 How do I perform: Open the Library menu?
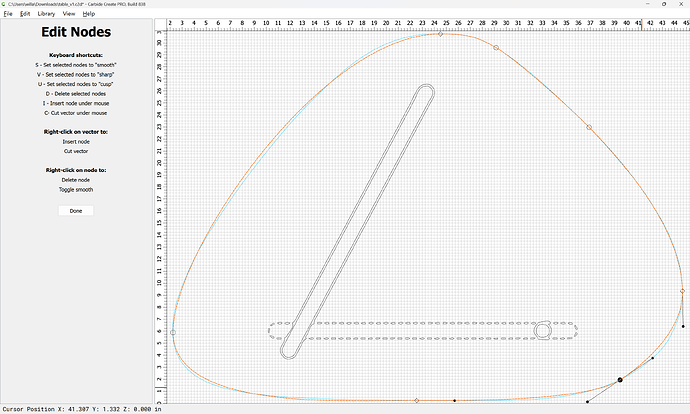[46, 14]
